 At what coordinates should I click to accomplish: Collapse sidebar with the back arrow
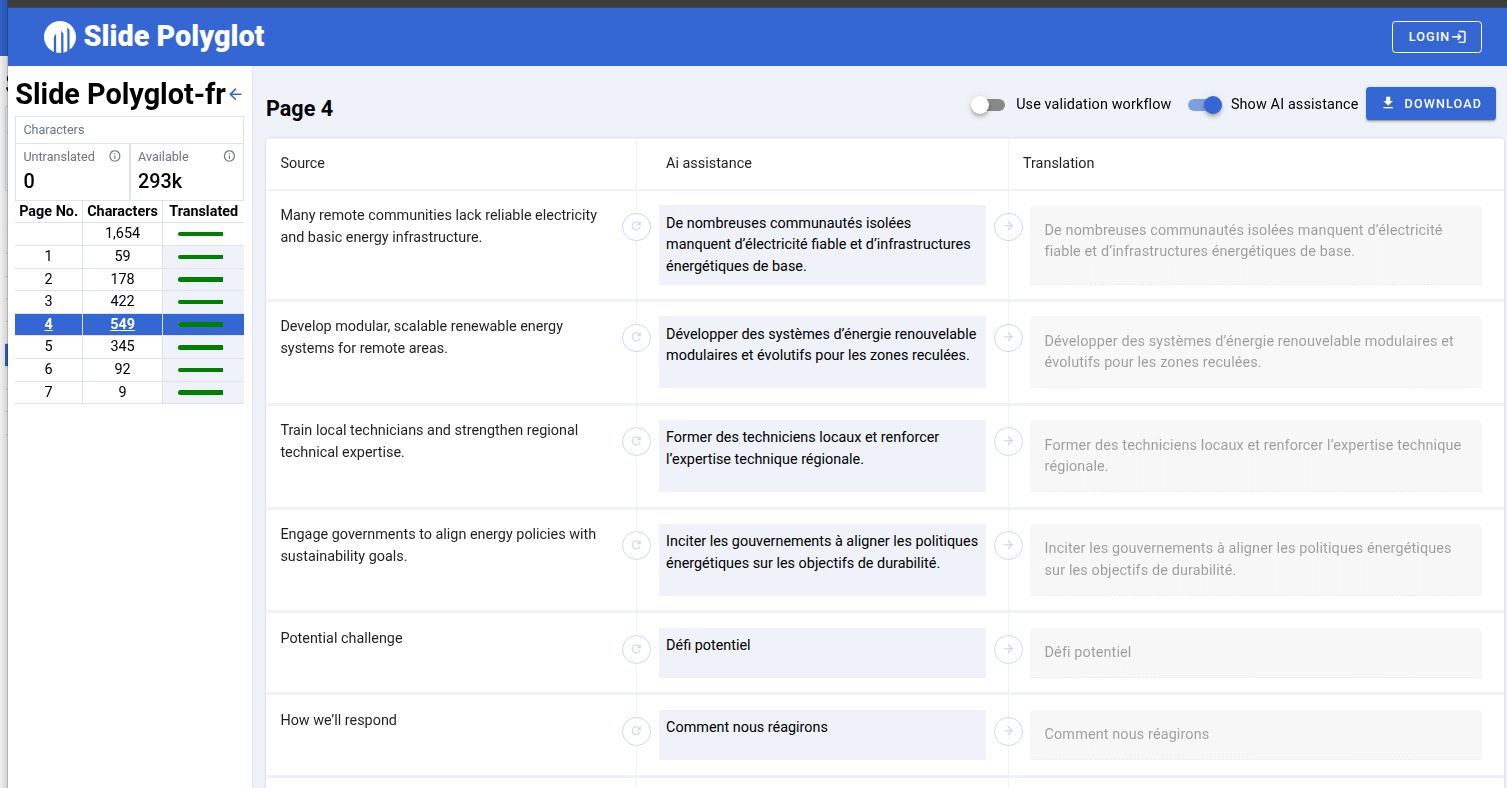point(235,95)
